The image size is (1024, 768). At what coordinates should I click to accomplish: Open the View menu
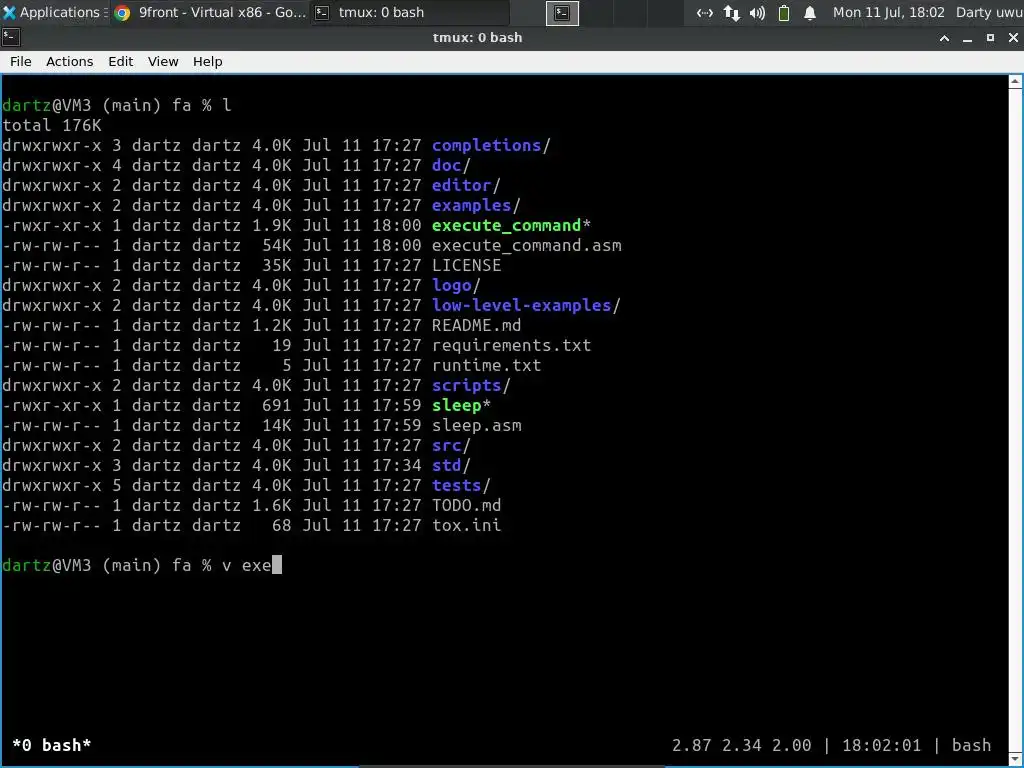pyautogui.click(x=163, y=61)
